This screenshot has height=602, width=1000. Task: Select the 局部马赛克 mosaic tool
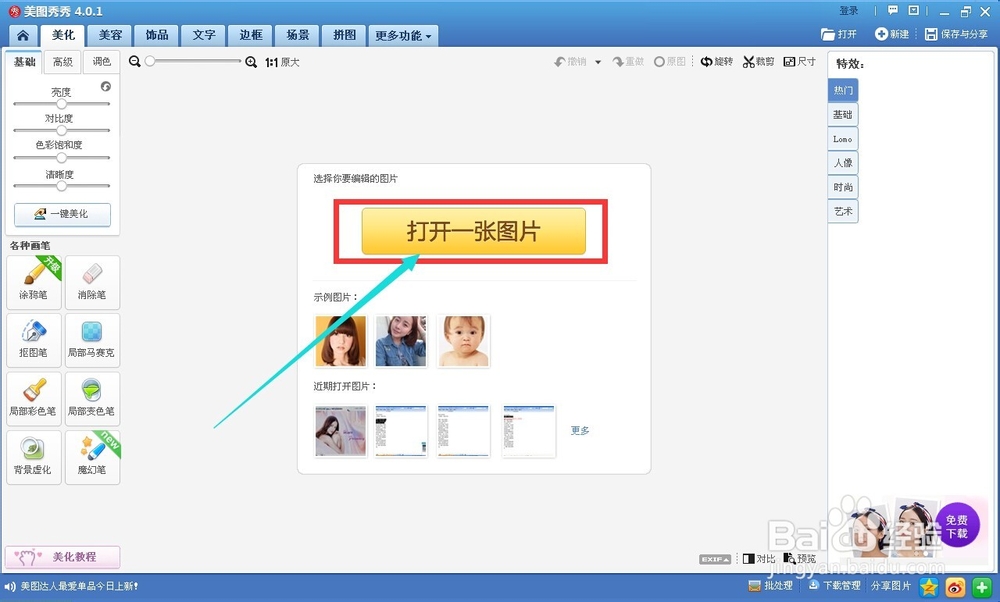tap(92, 340)
